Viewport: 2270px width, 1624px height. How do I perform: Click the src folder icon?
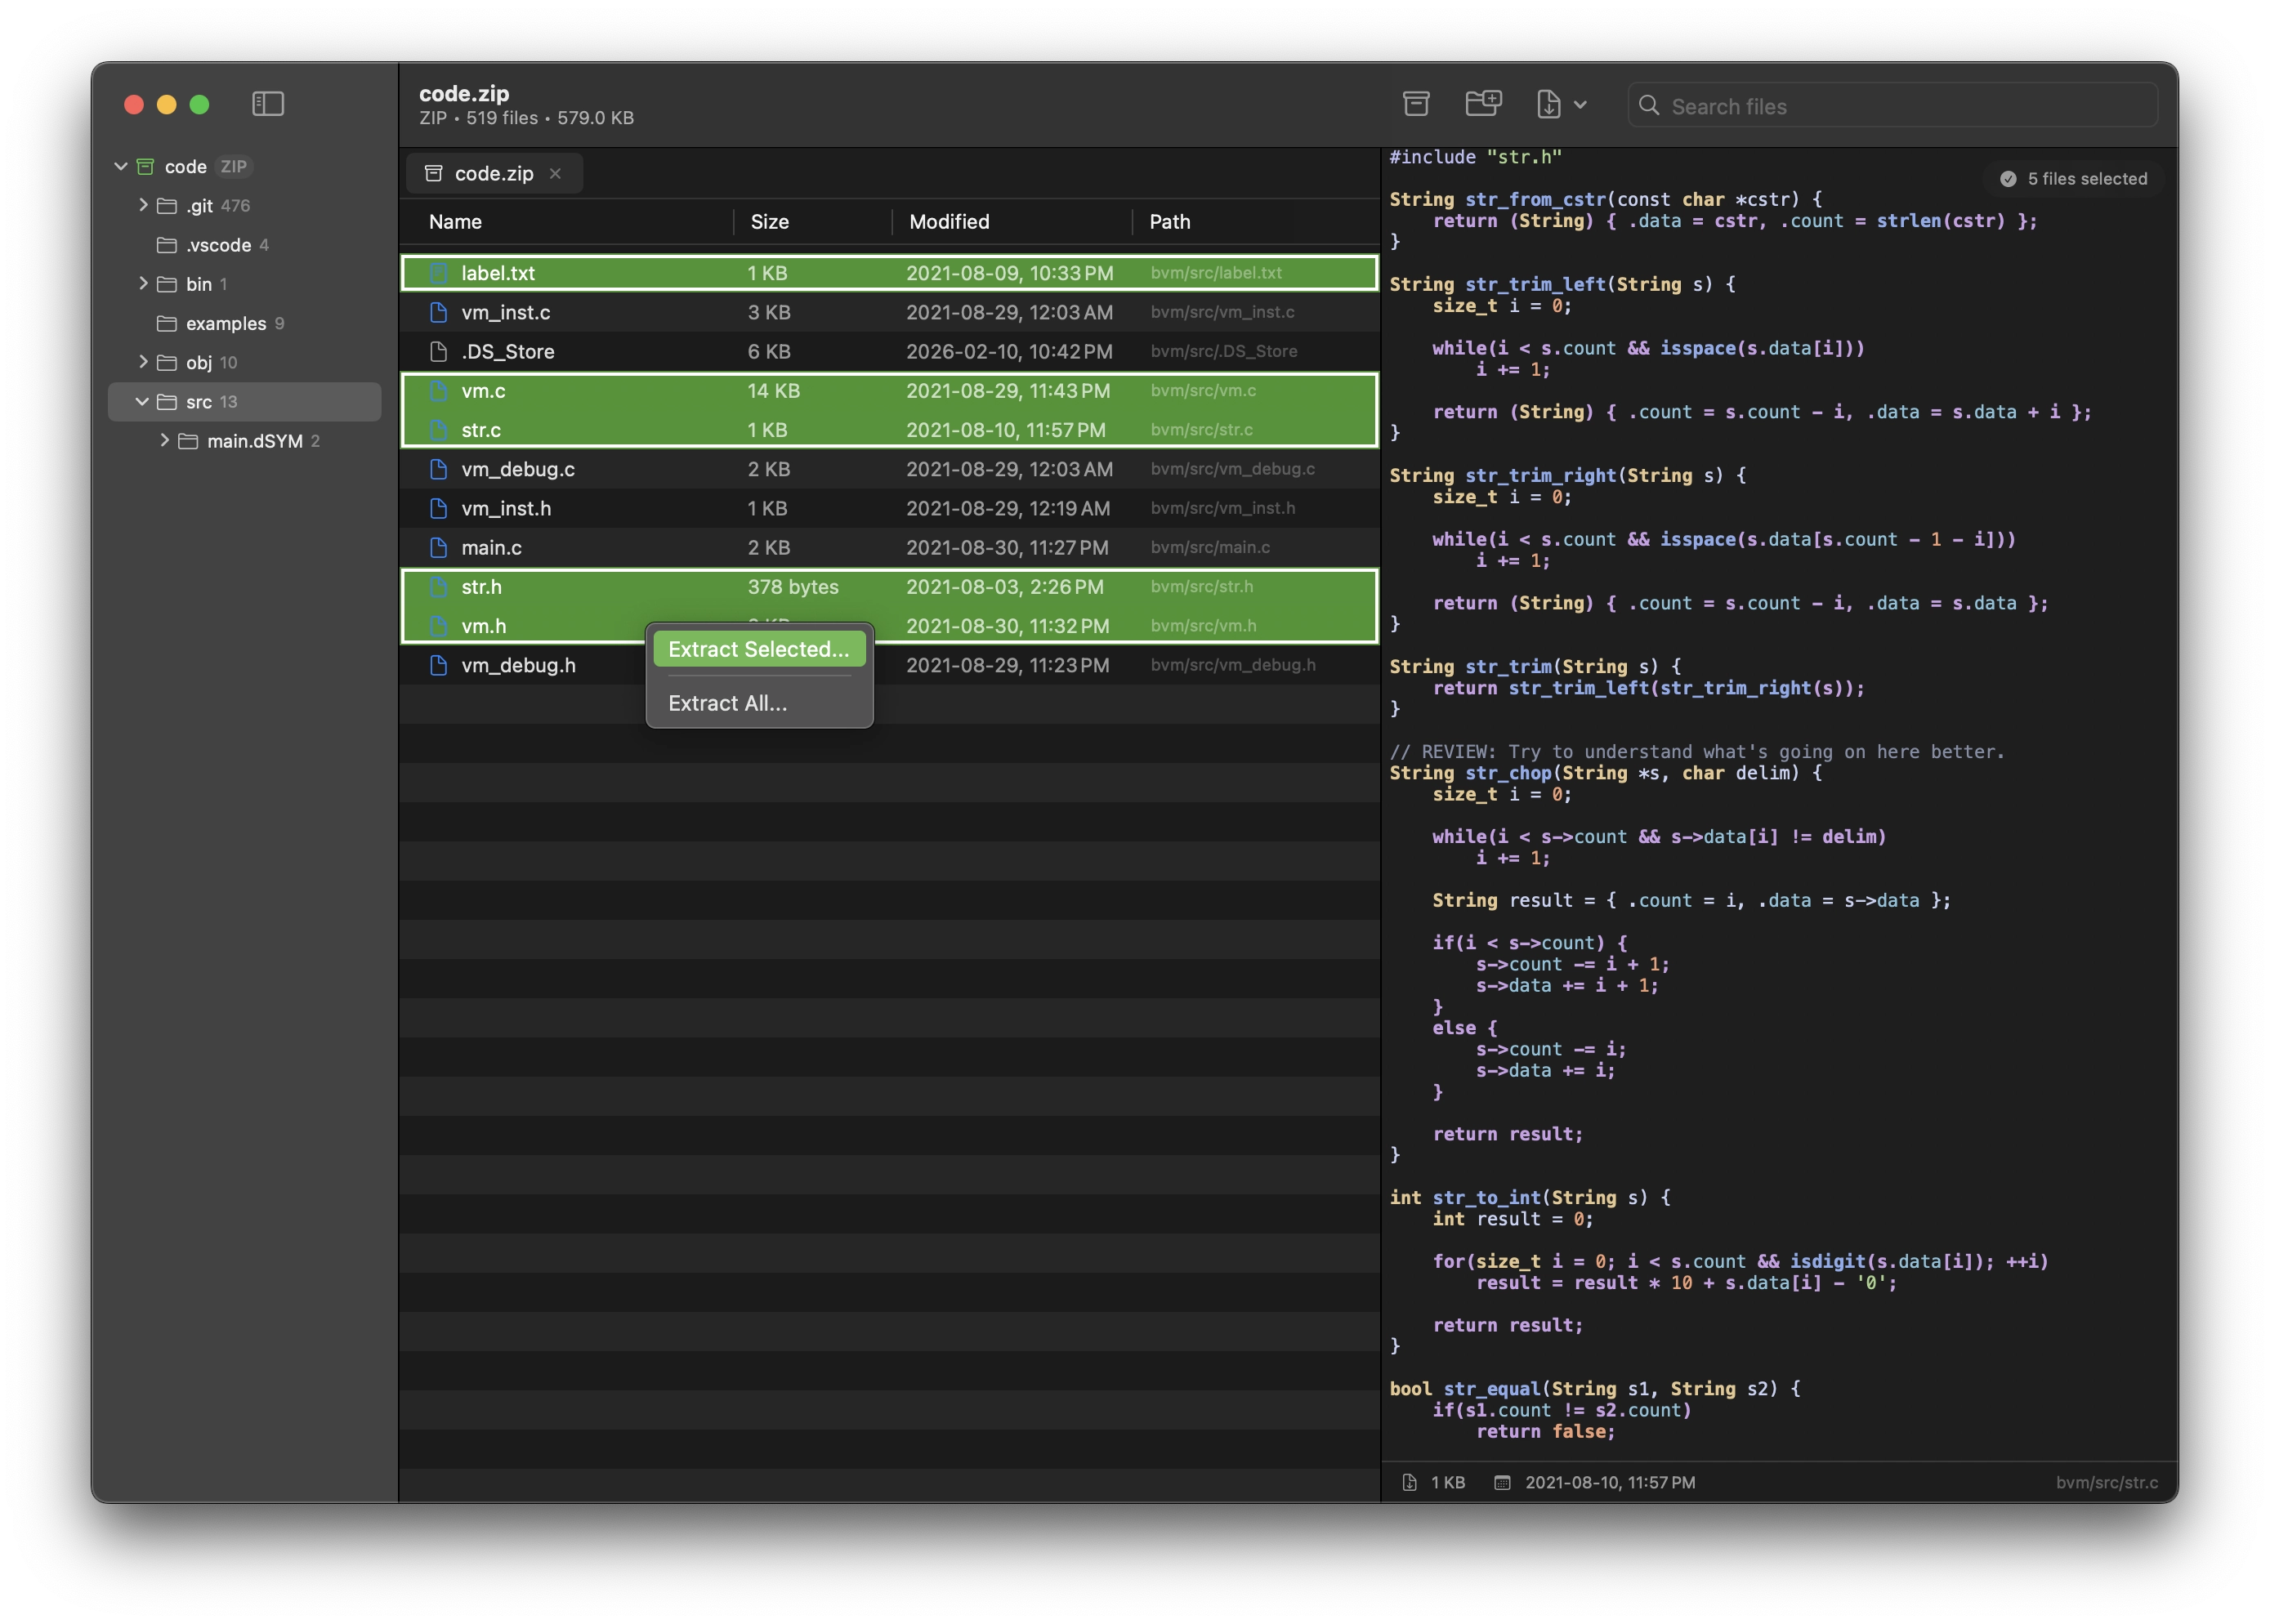(167, 402)
